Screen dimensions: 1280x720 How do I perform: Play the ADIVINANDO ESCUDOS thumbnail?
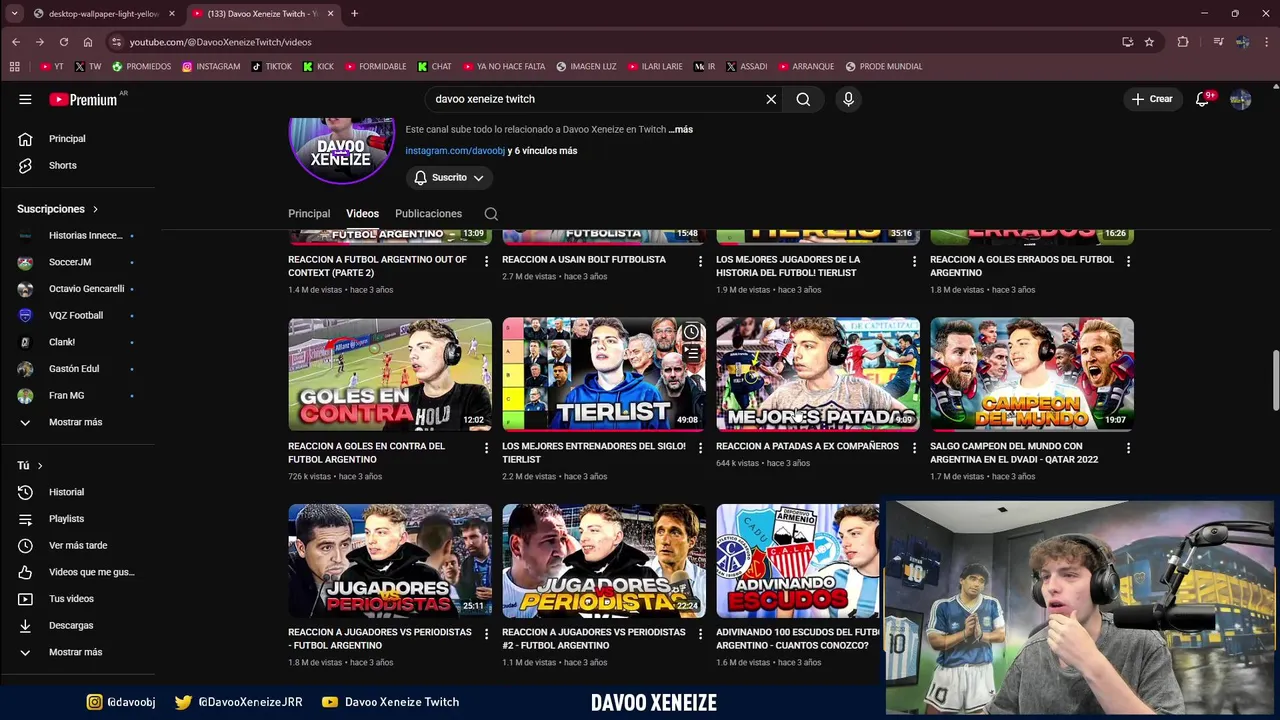798,561
